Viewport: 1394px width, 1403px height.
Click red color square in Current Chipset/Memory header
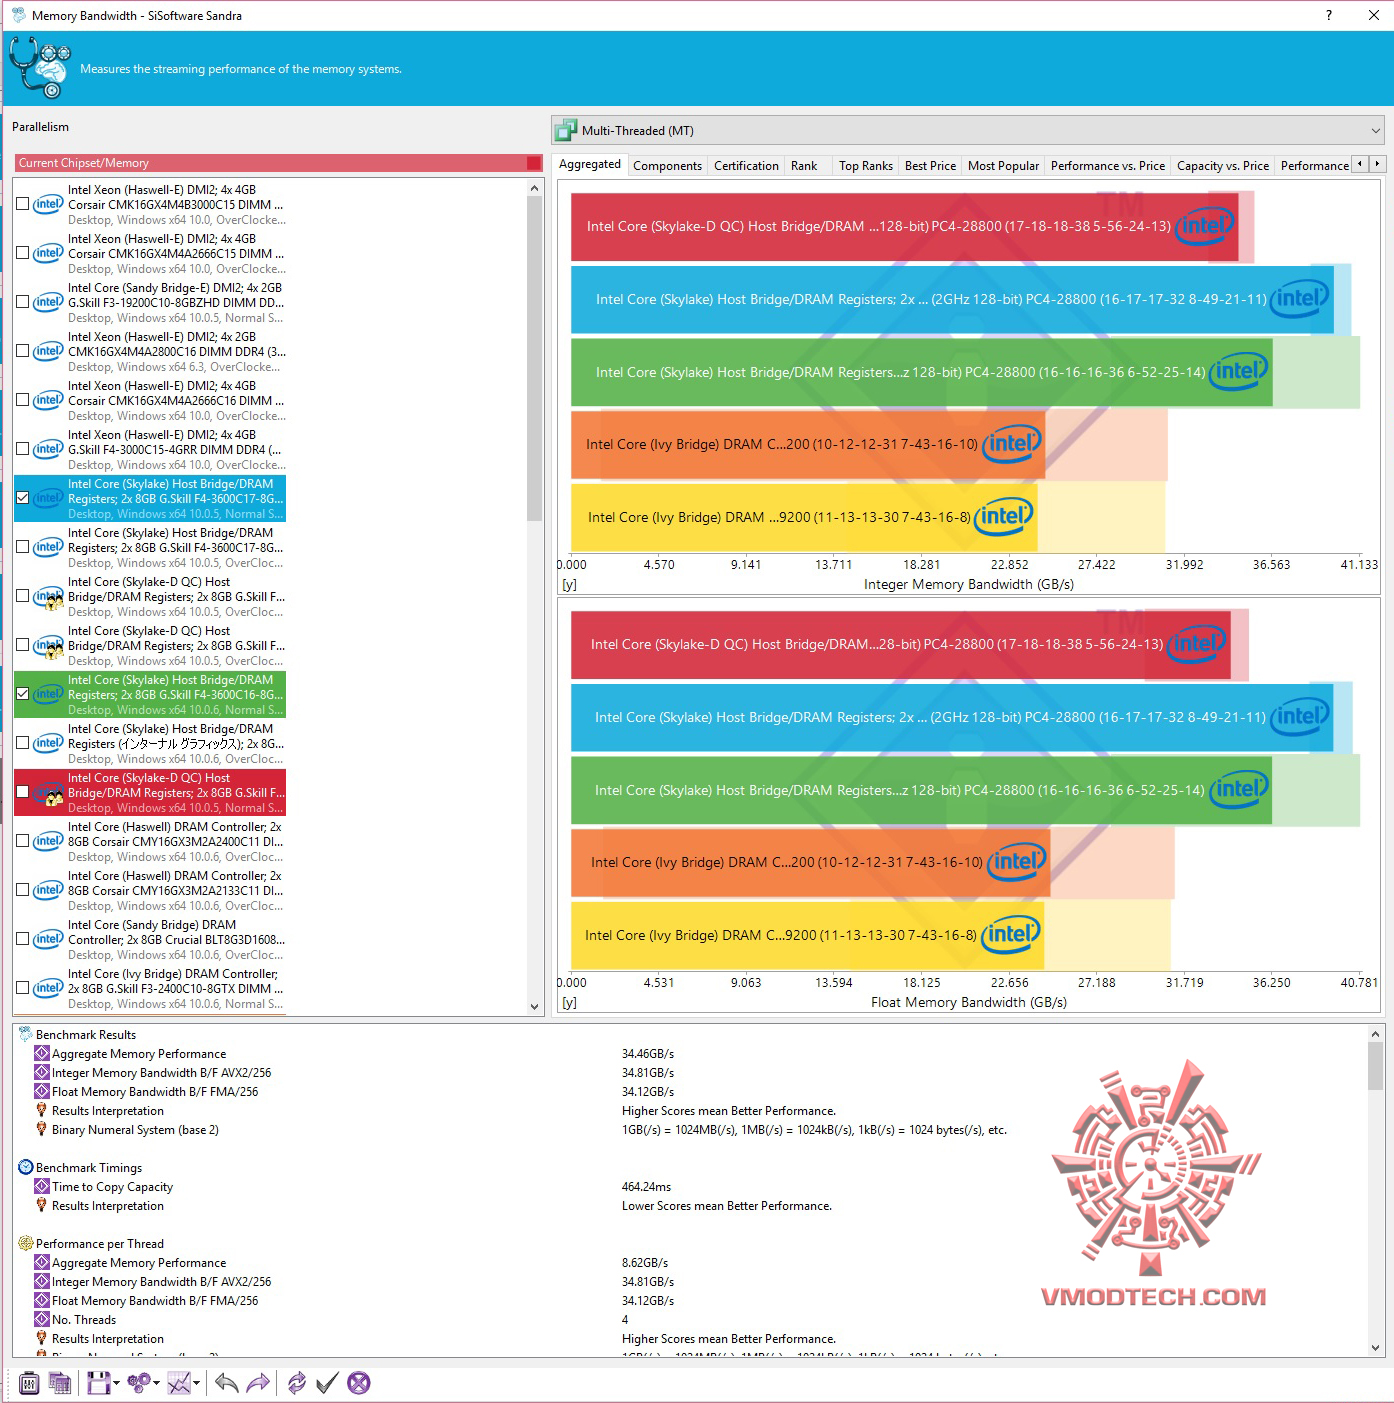pyautogui.click(x=534, y=163)
